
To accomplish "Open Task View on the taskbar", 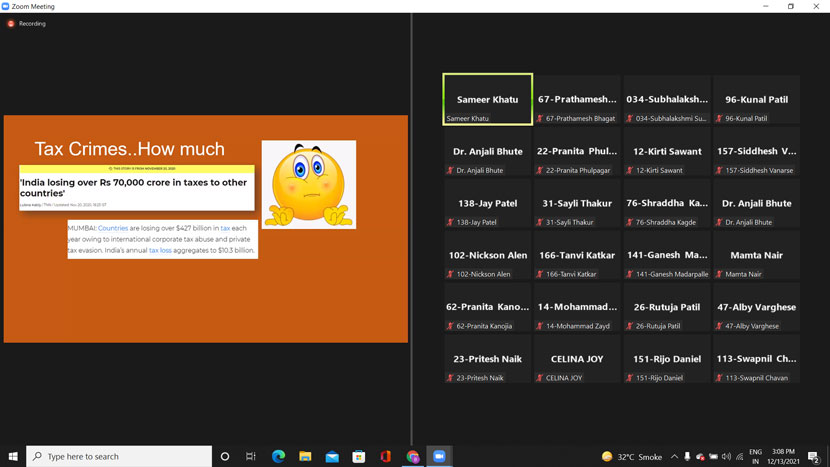I will point(251,456).
